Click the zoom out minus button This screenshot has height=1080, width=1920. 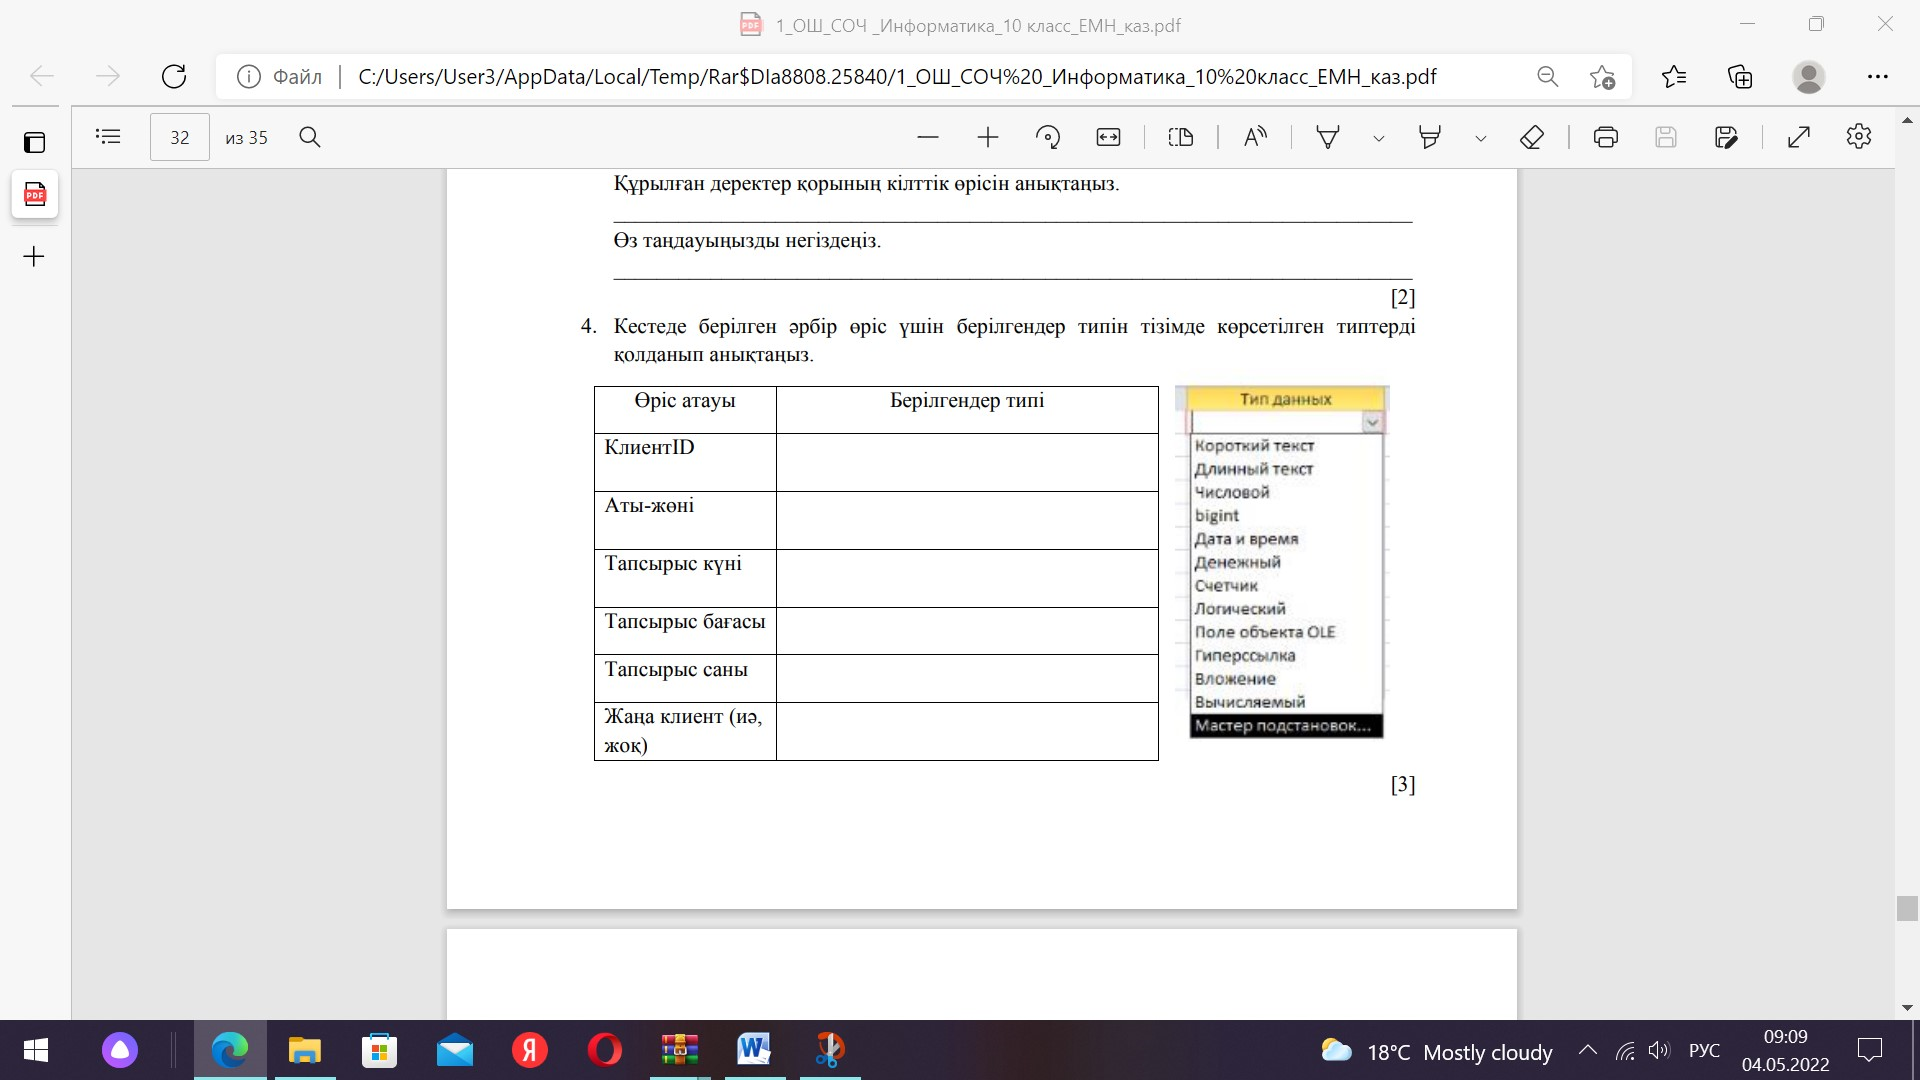(x=928, y=137)
